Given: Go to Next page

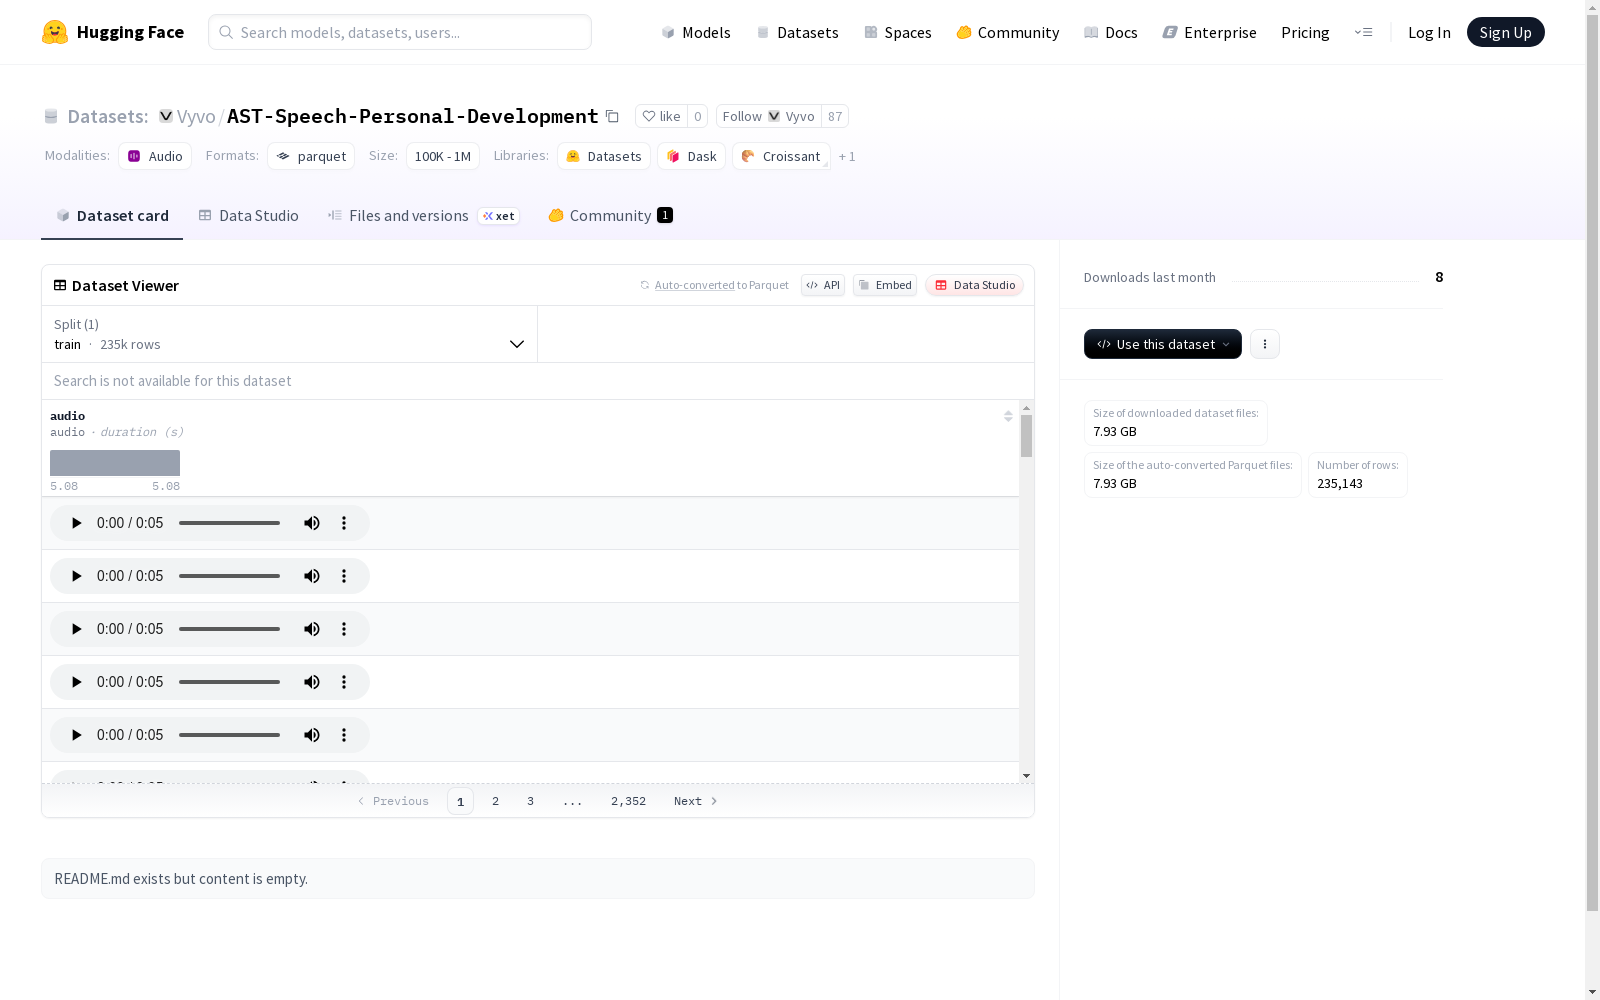Looking at the screenshot, I should point(696,801).
